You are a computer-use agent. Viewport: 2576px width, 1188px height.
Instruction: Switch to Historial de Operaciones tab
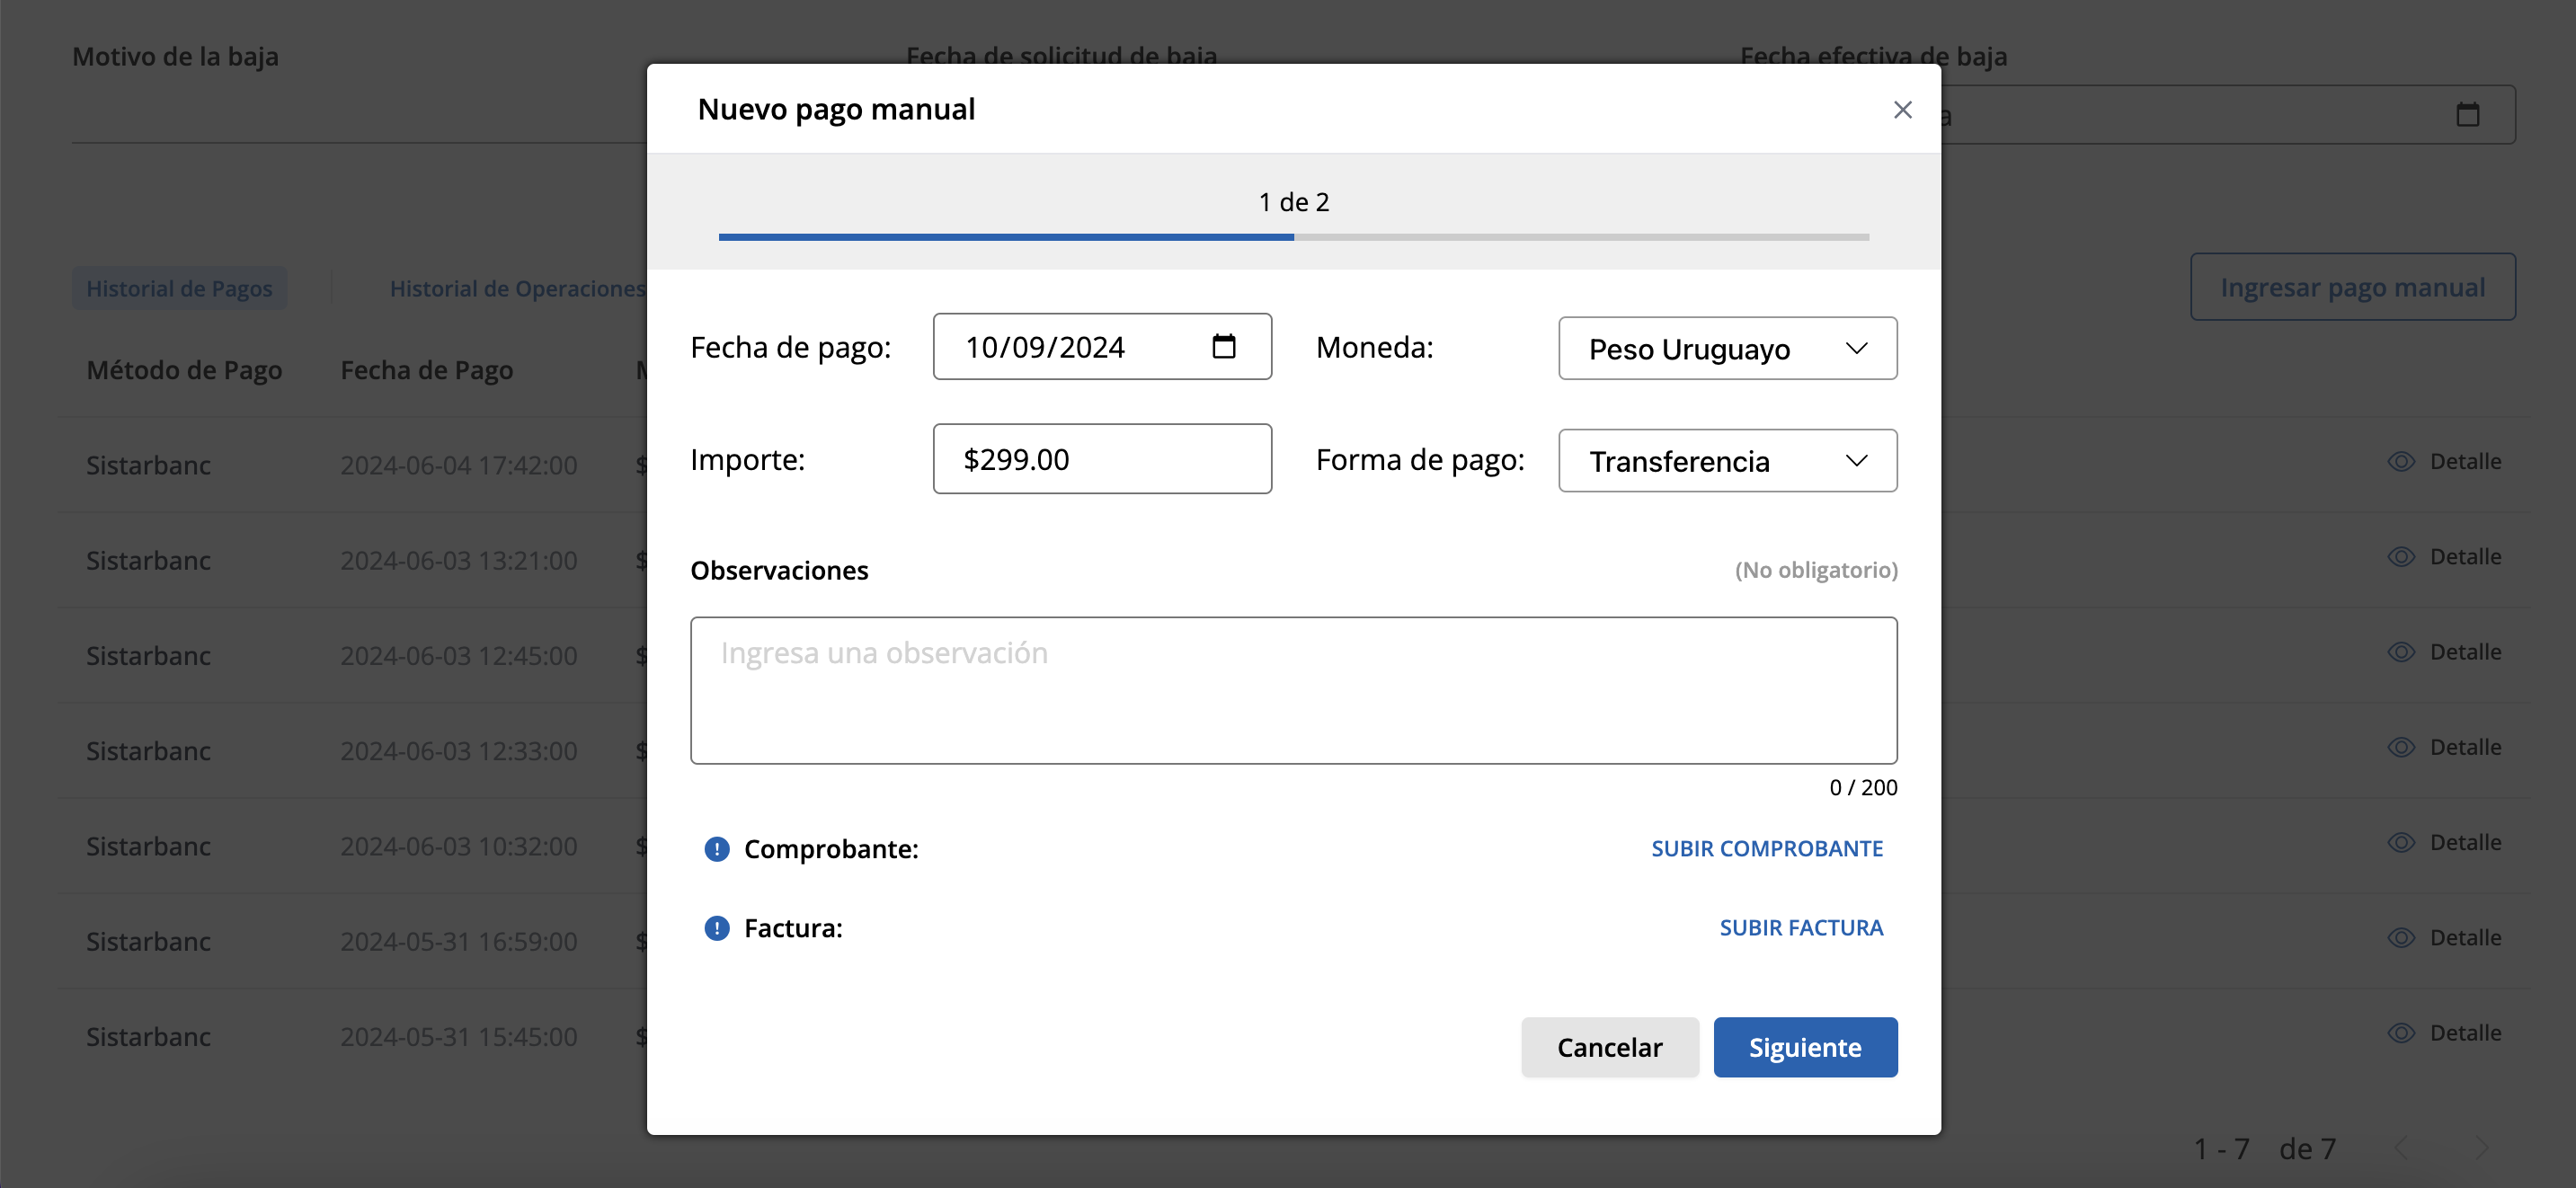click(x=517, y=289)
